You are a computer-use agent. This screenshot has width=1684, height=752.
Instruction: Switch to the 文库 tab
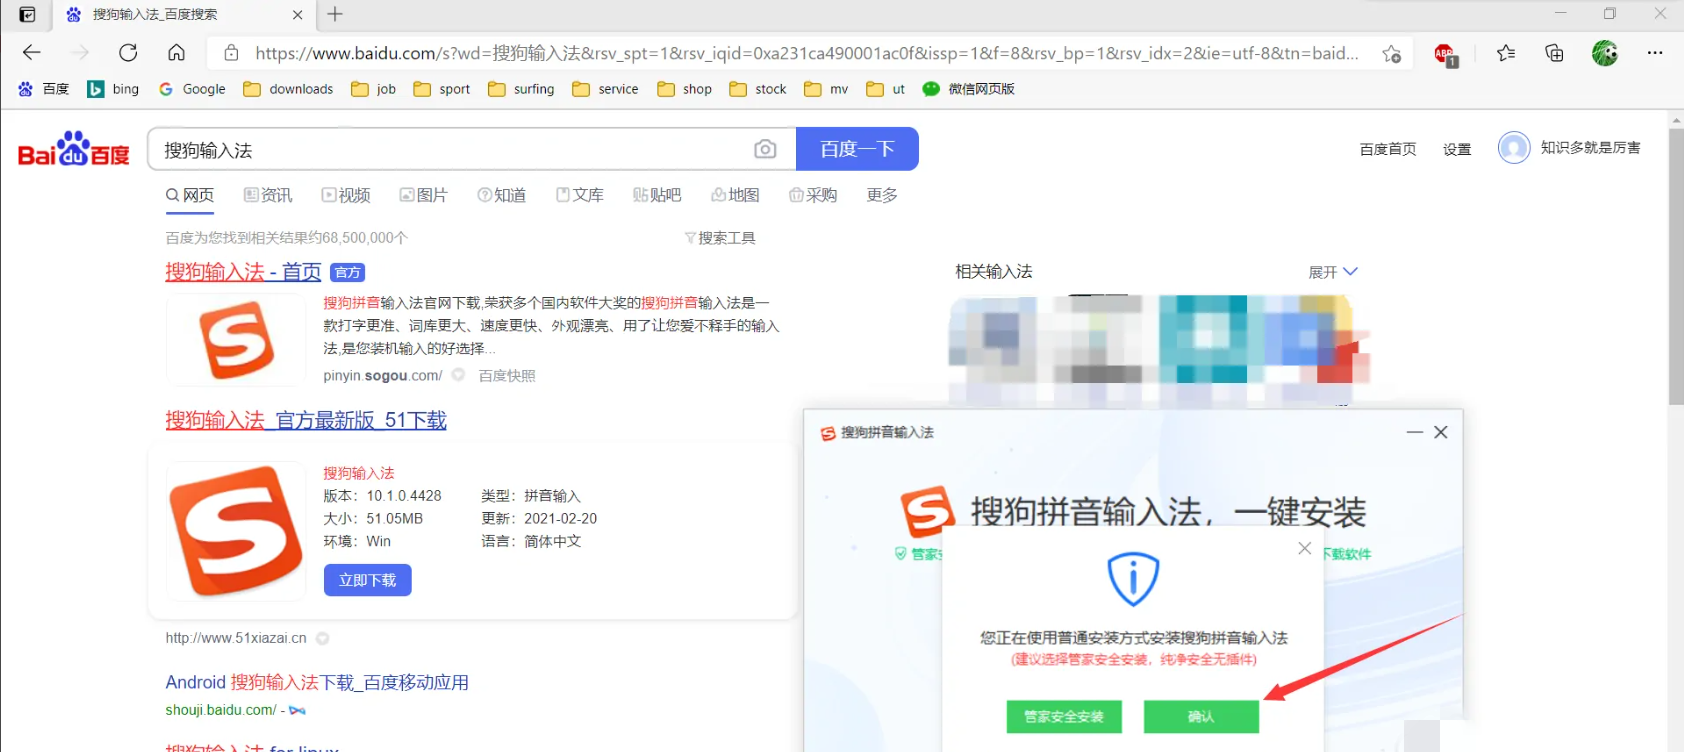point(580,195)
